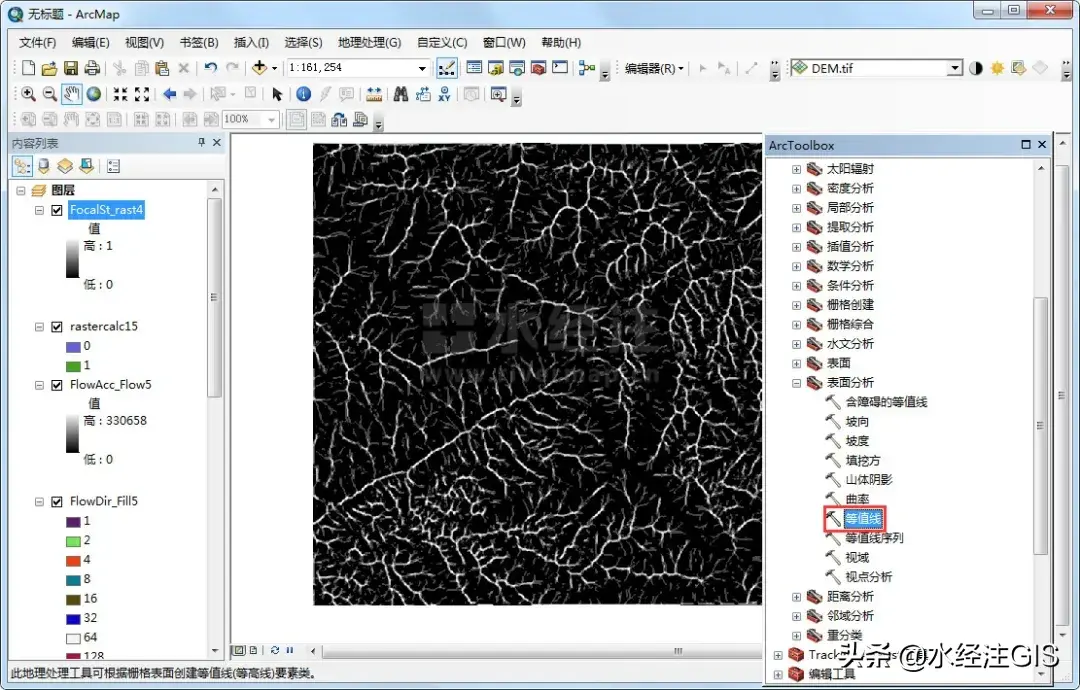
Task: Collapse the 表面分析 toolset
Action: pos(797,383)
